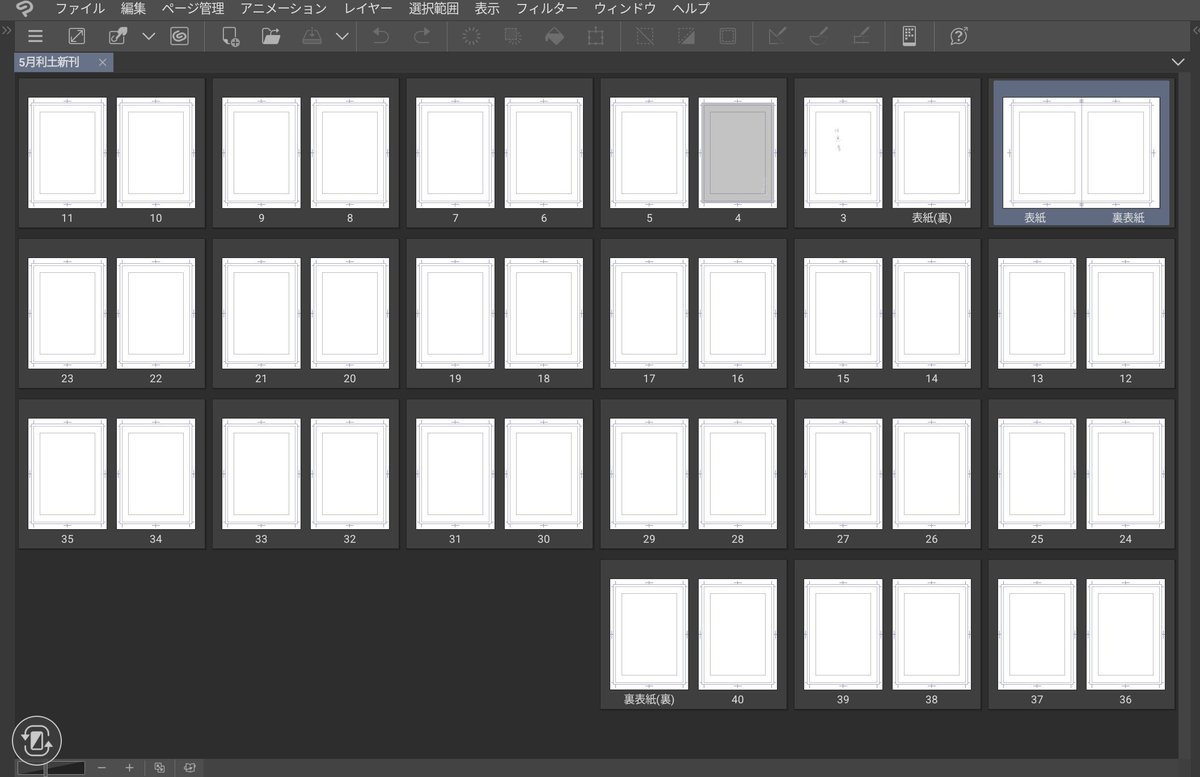This screenshot has width=1200, height=777.
Task: Tap the round page-rotate floating button
Action: point(37,740)
